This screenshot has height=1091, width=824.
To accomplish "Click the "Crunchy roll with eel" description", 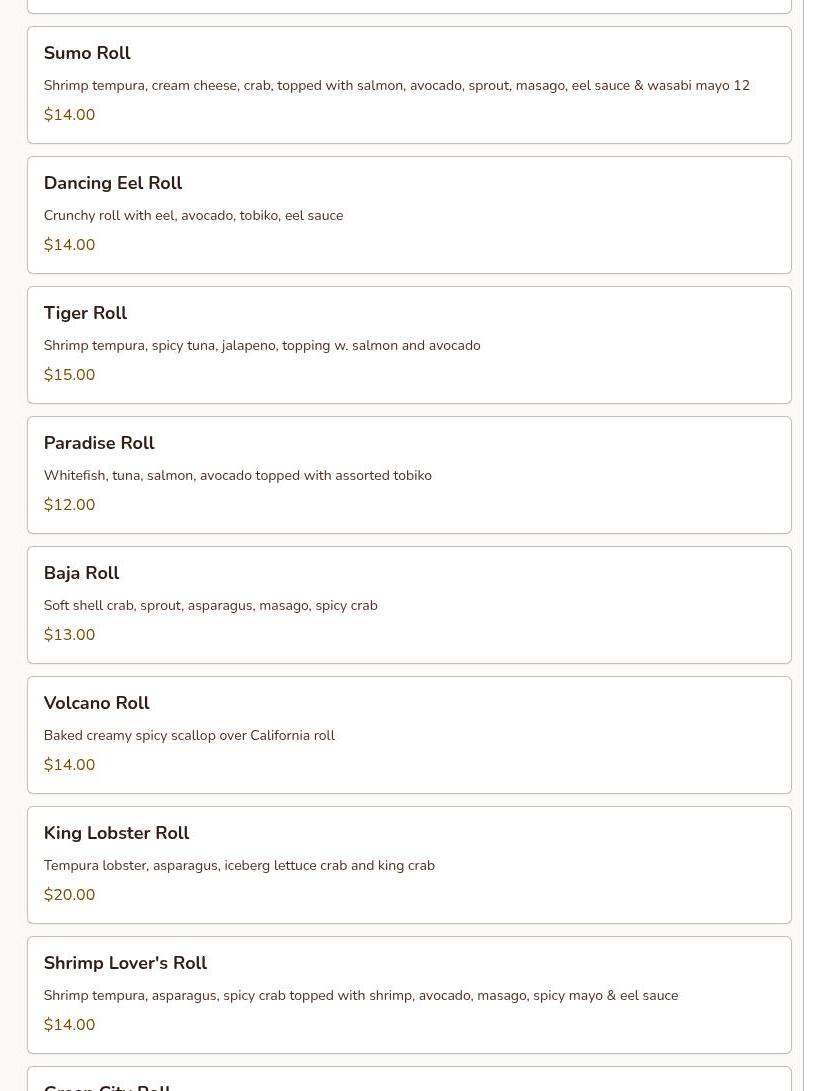I will click(193, 216).
